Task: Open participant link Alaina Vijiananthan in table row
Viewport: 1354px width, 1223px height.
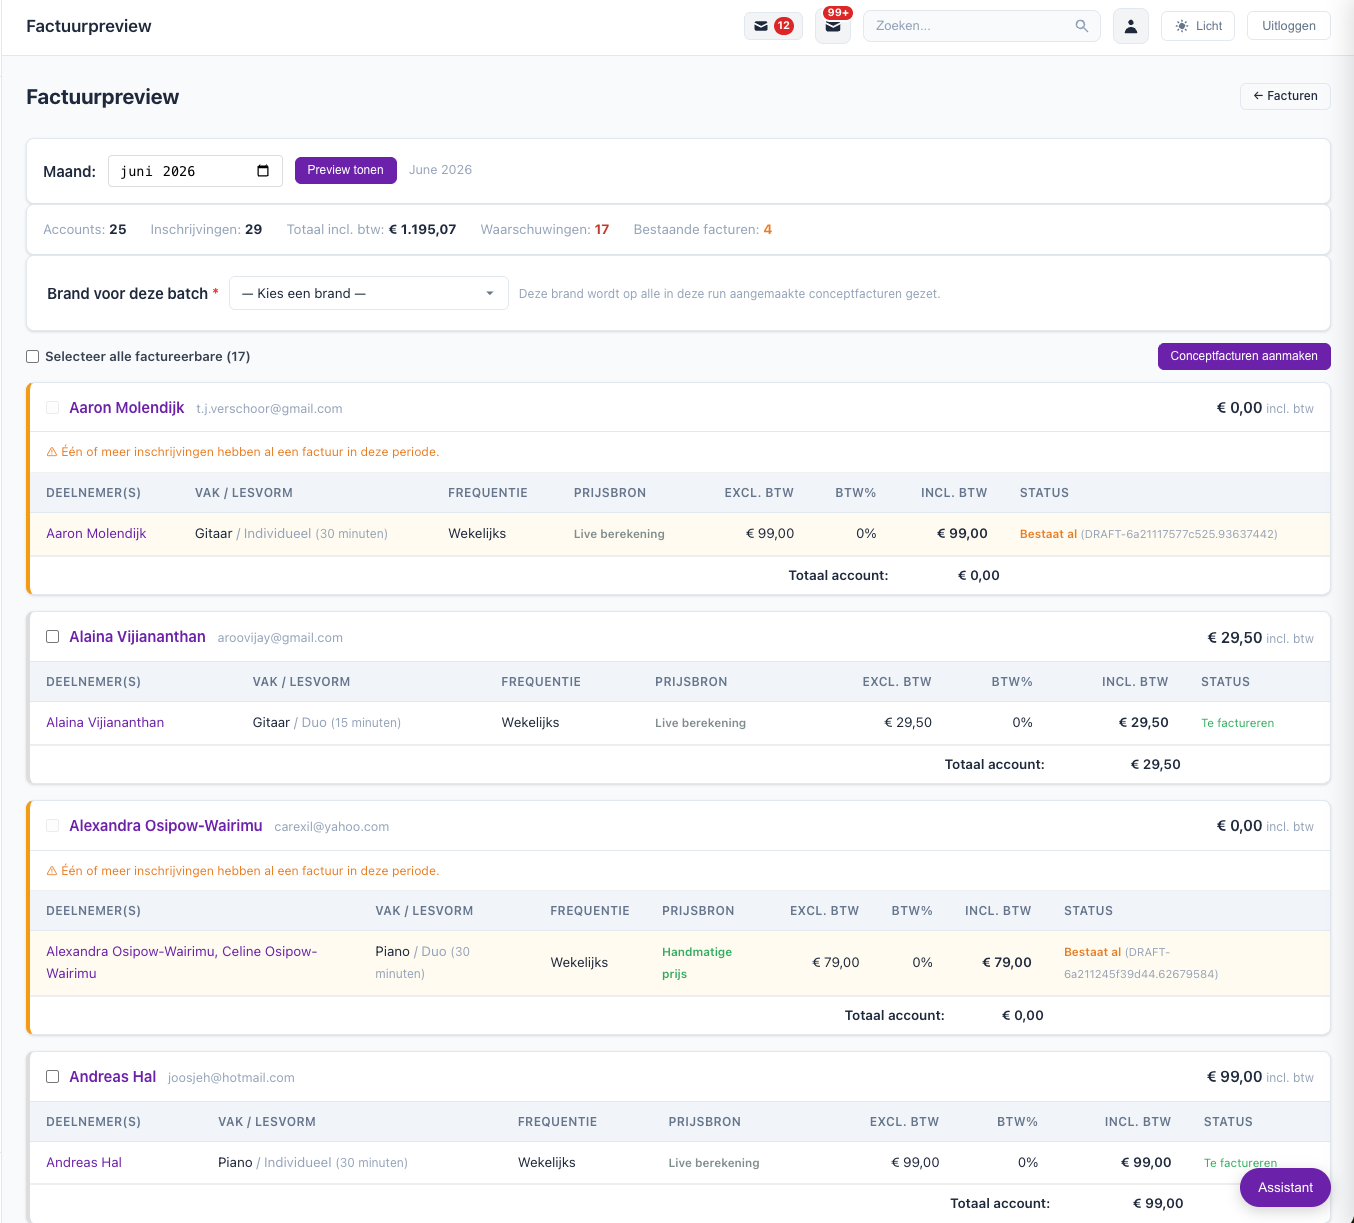Action: coord(105,723)
